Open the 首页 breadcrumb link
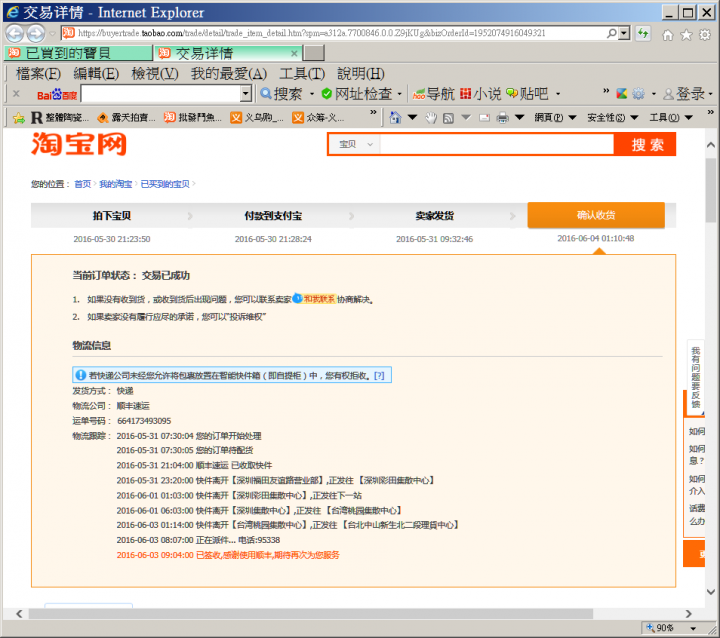 (83, 184)
